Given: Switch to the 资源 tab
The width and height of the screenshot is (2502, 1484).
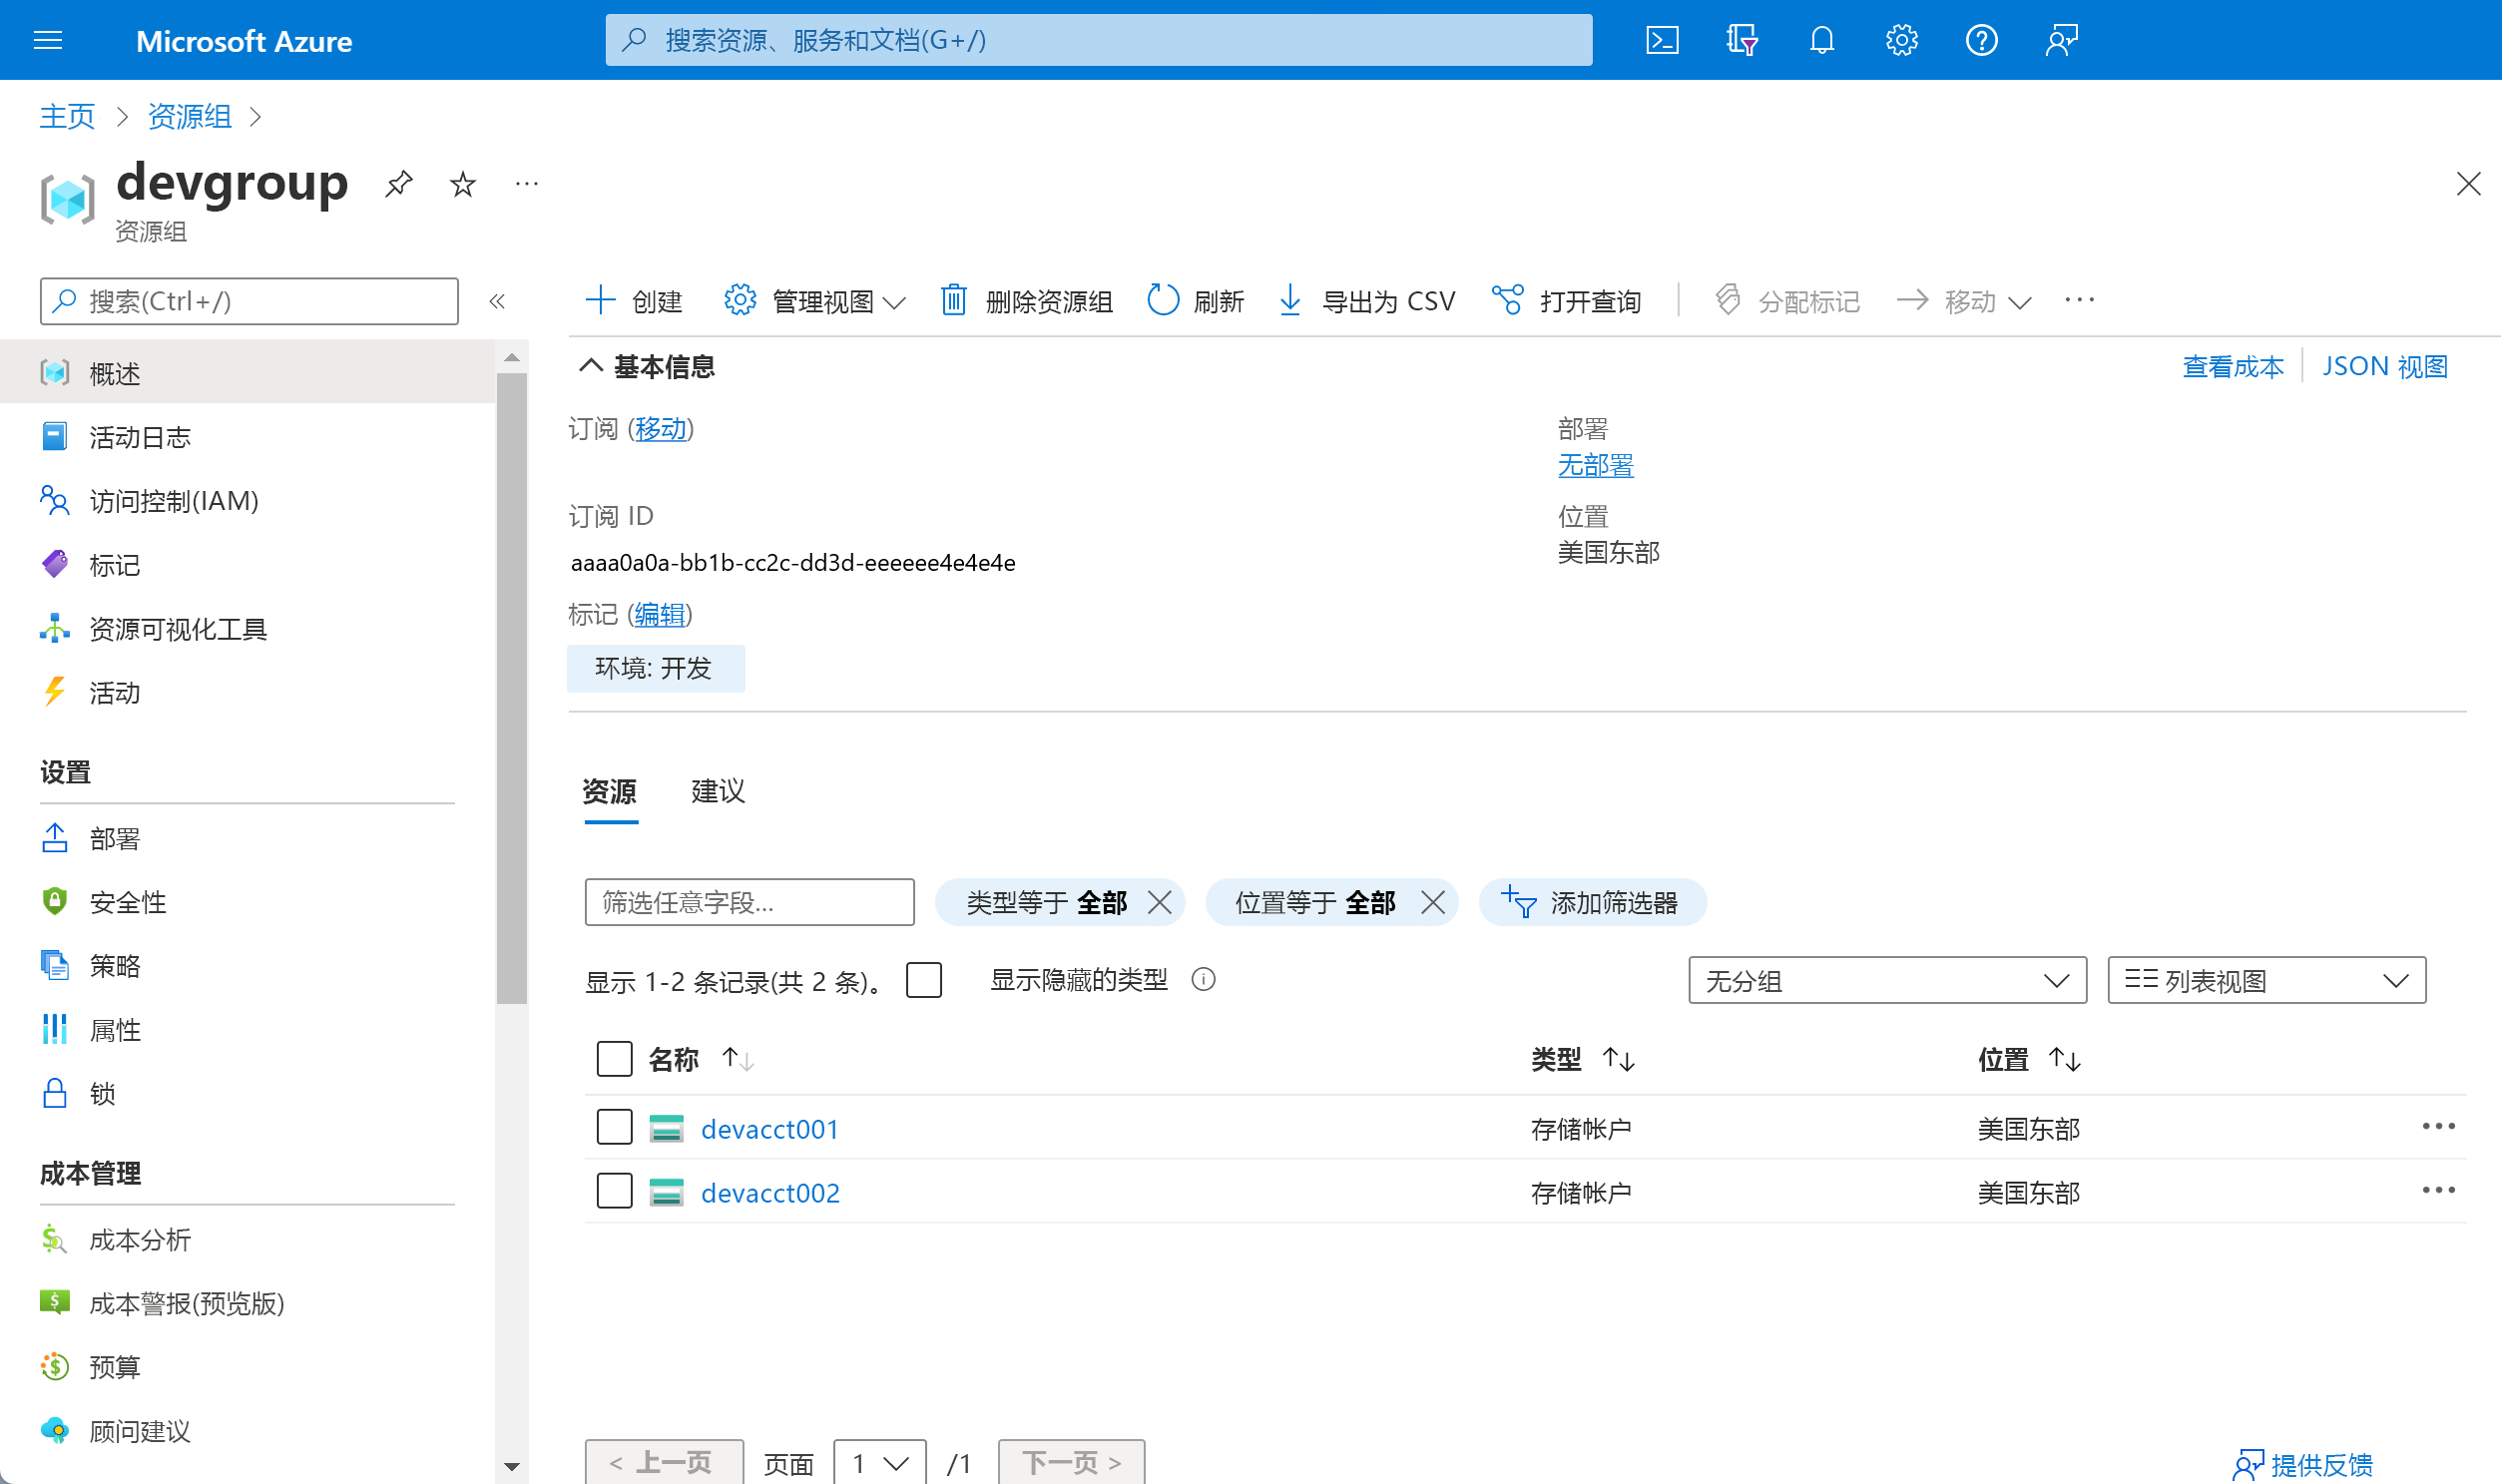Looking at the screenshot, I should pyautogui.click(x=610, y=792).
